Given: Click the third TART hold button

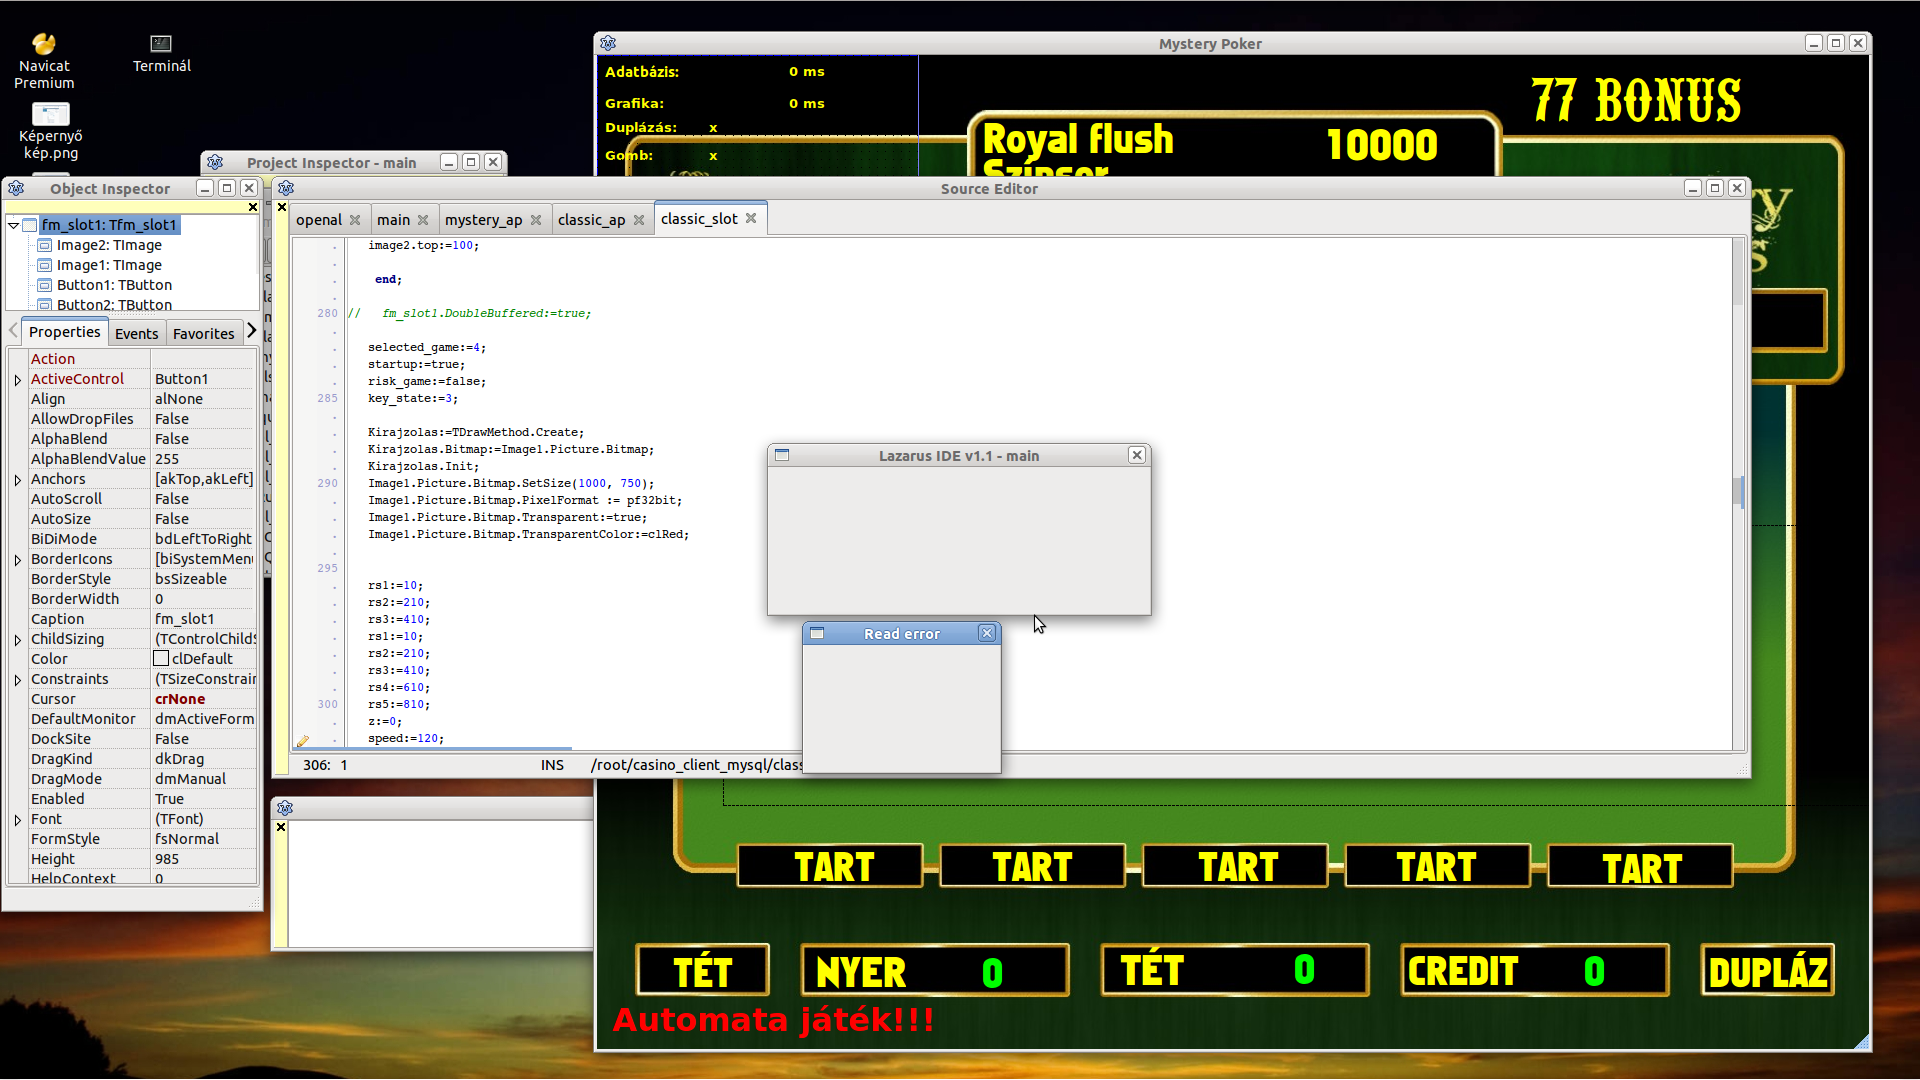Looking at the screenshot, I should 1235,866.
